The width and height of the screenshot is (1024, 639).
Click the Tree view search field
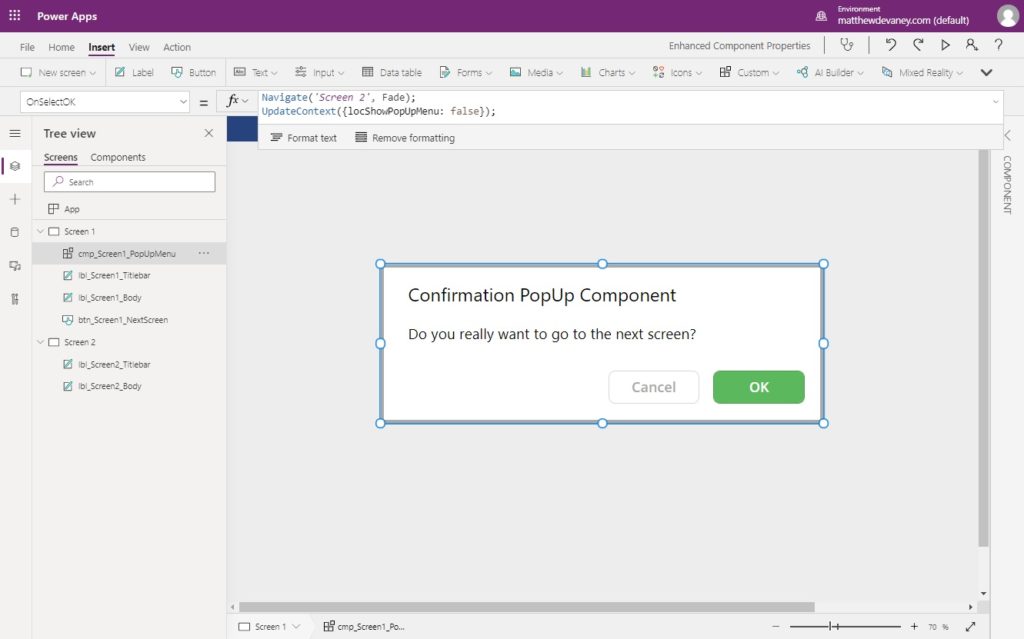[x=129, y=182]
